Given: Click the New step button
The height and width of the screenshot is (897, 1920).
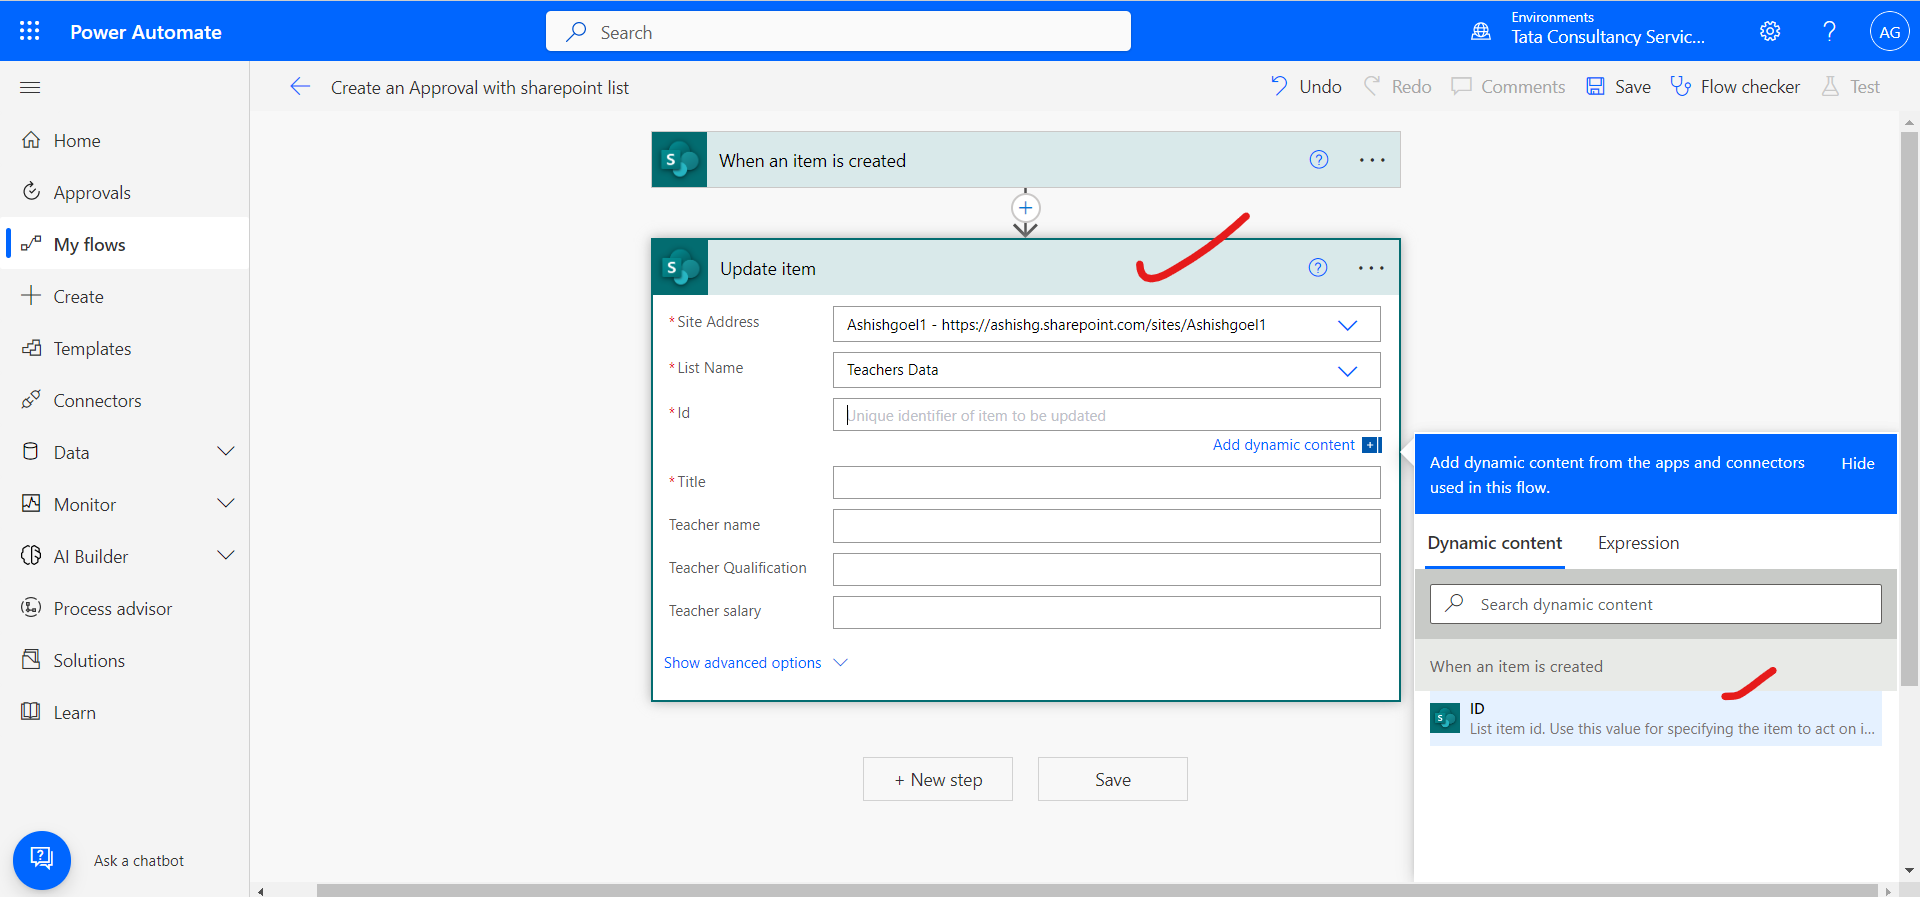Looking at the screenshot, I should point(938,780).
